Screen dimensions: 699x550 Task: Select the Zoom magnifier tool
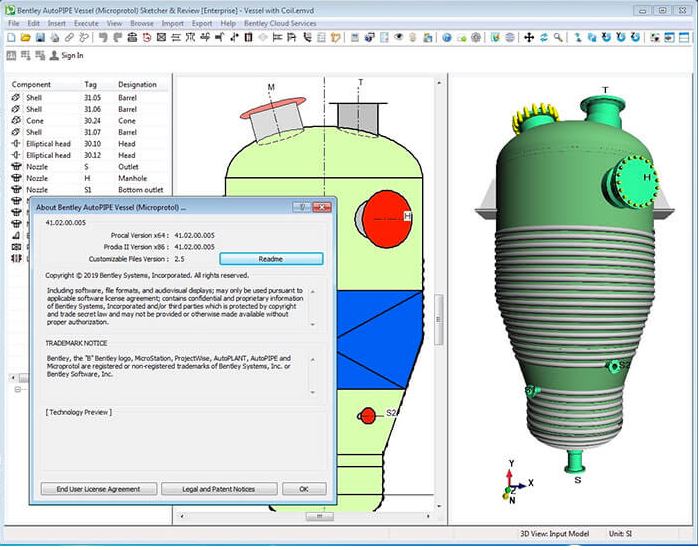click(558, 38)
